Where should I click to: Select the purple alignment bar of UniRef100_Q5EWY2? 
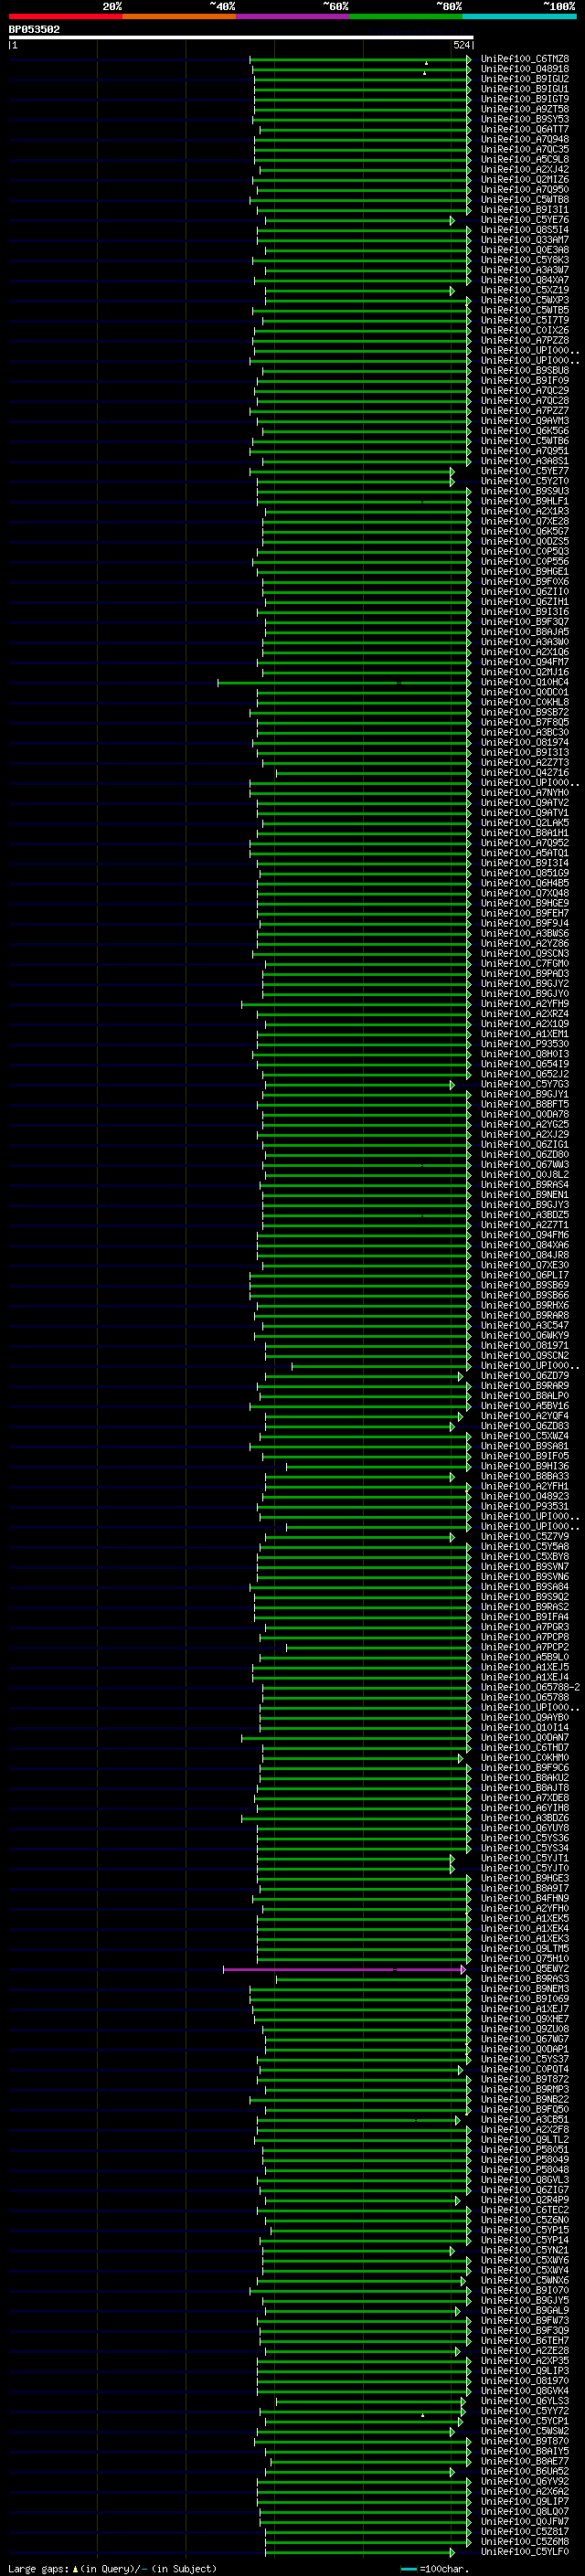click(344, 1969)
